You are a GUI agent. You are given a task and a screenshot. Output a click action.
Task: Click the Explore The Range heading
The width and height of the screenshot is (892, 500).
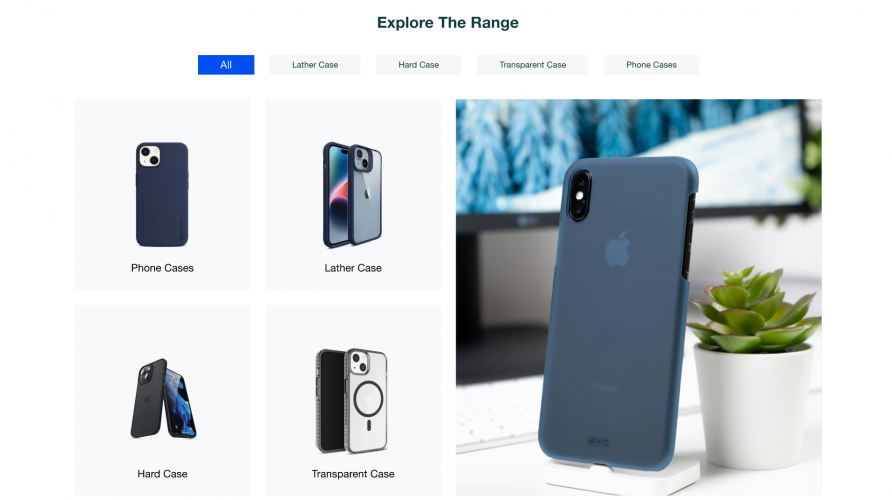[x=448, y=23]
